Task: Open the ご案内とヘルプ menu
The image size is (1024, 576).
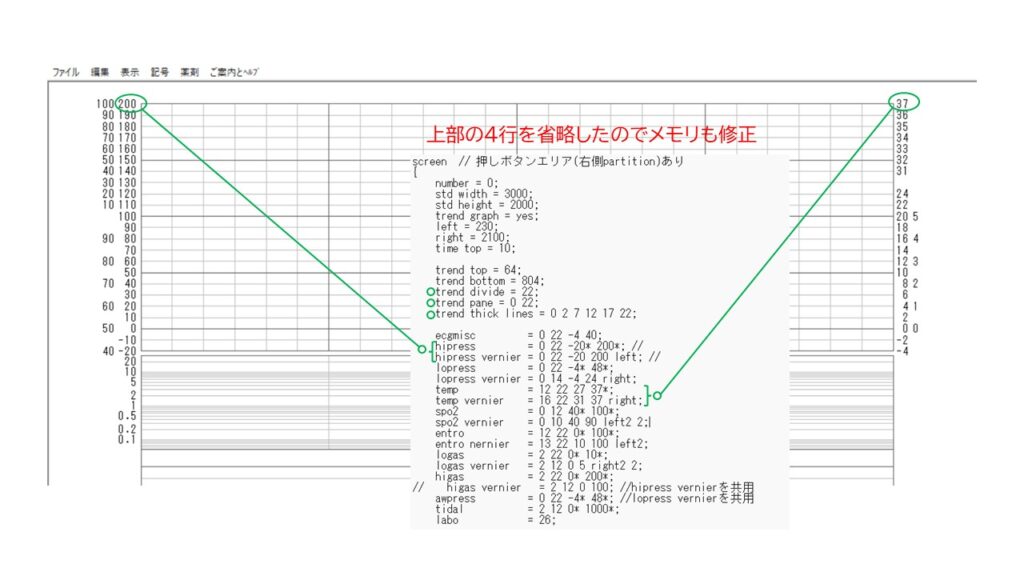Action: tap(234, 73)
